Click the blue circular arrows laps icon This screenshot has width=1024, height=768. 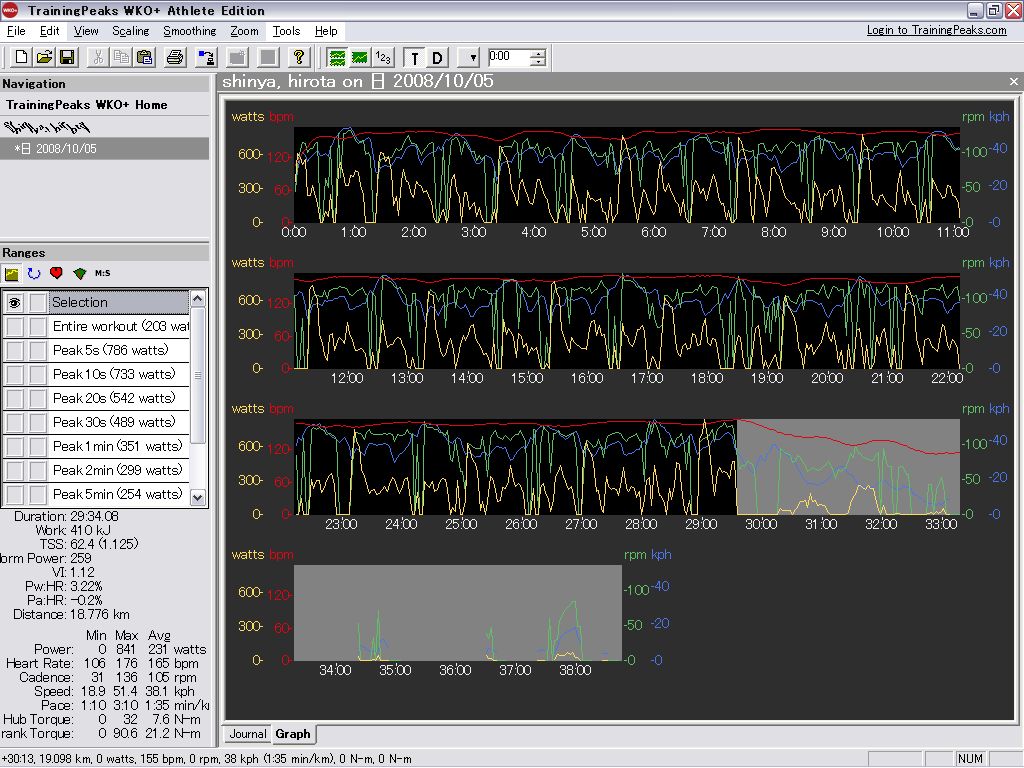click(x=34, y=274)
